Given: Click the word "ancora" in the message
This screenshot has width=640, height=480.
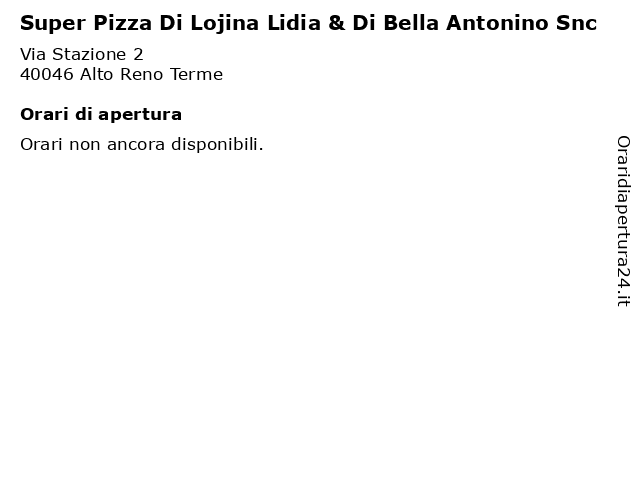Looking at the screenshot, I should [x=136, y=145].
